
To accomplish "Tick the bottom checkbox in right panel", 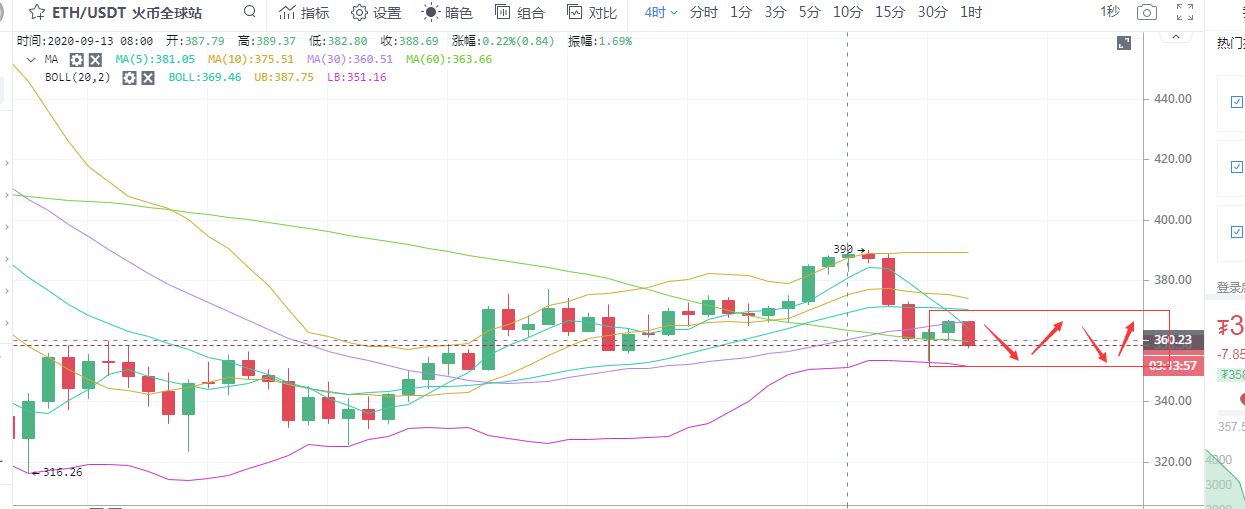I will point(1237,230).
